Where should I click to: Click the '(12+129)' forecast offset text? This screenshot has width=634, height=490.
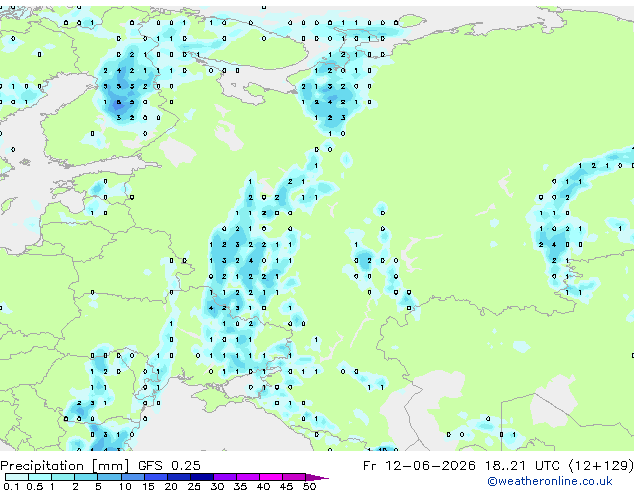(x=601, y=466)
